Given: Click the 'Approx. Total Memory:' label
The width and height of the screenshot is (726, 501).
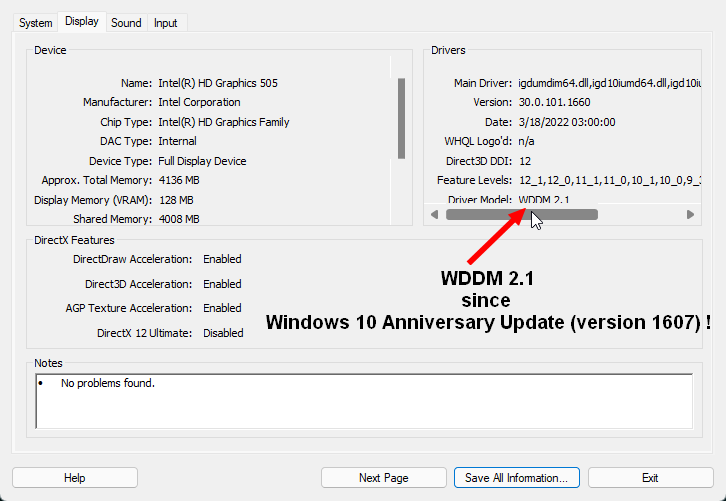Looking at the screenshot, I should (x=96, y=180).
